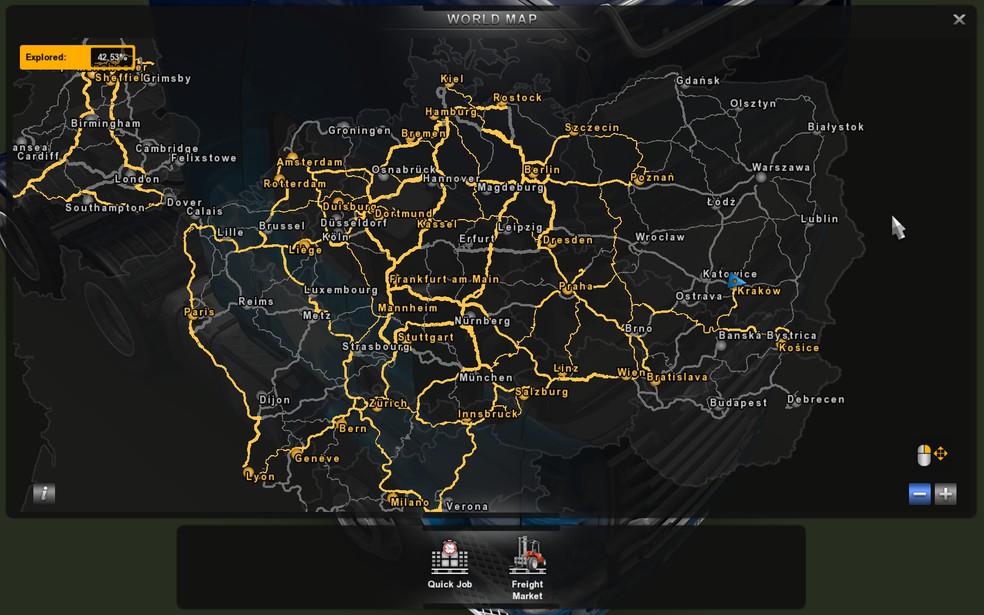Click the London city label

[137, 179]
